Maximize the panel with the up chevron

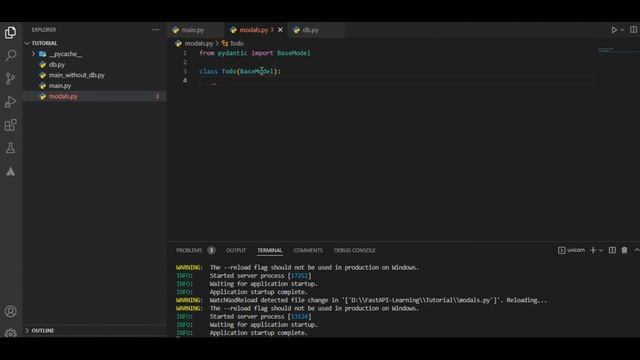[x=637, y=250]
